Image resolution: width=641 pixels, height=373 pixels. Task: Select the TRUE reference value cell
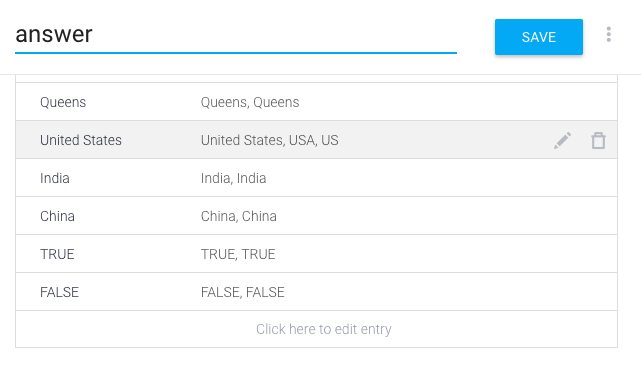click(x=57, y=254)
